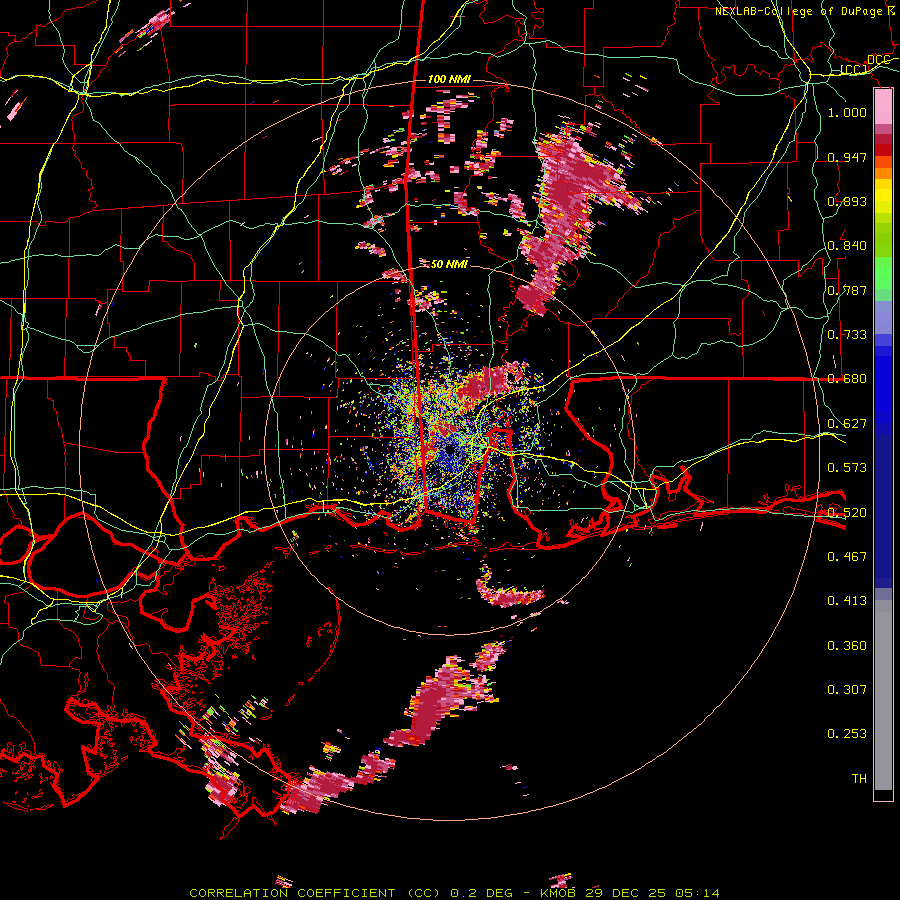Click the 0.733 scale value

(847, 335)
